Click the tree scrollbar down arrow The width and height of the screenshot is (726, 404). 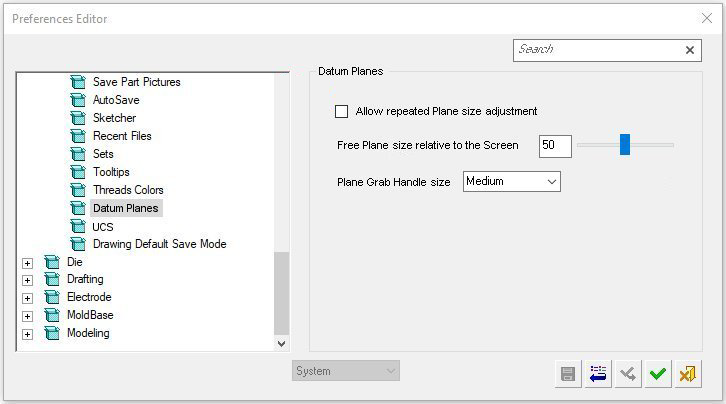(281, 343)
